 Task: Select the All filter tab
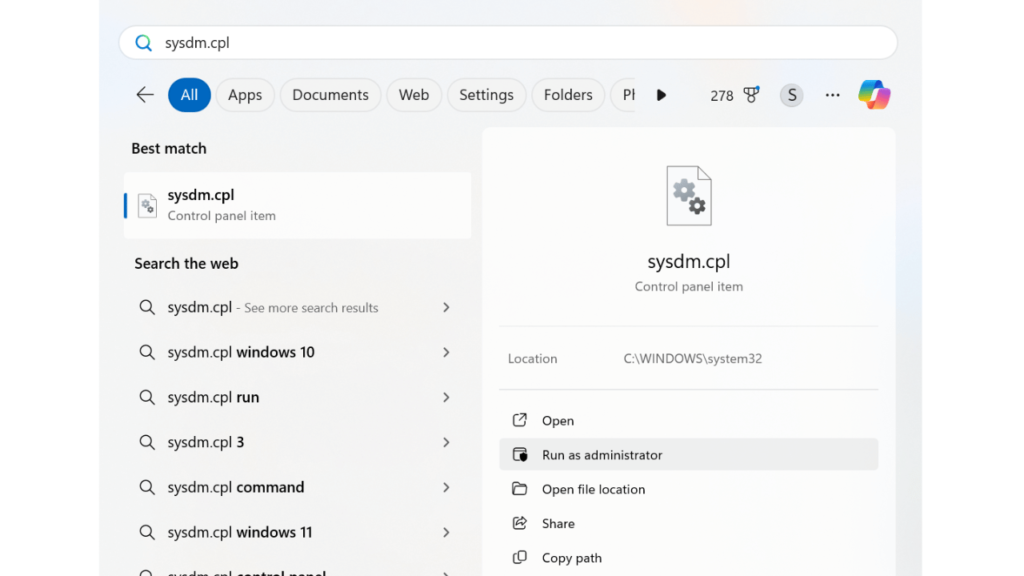(189, 95)
